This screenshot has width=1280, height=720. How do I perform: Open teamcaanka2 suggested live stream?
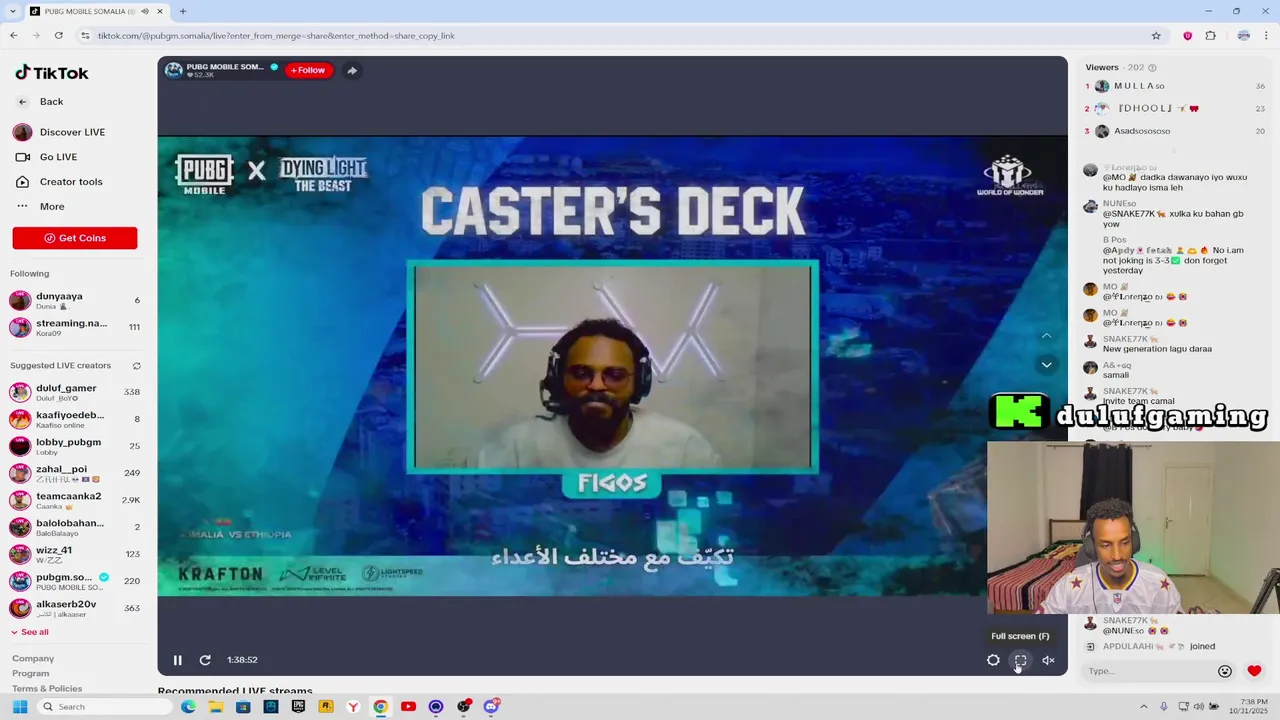pos(75,500)
